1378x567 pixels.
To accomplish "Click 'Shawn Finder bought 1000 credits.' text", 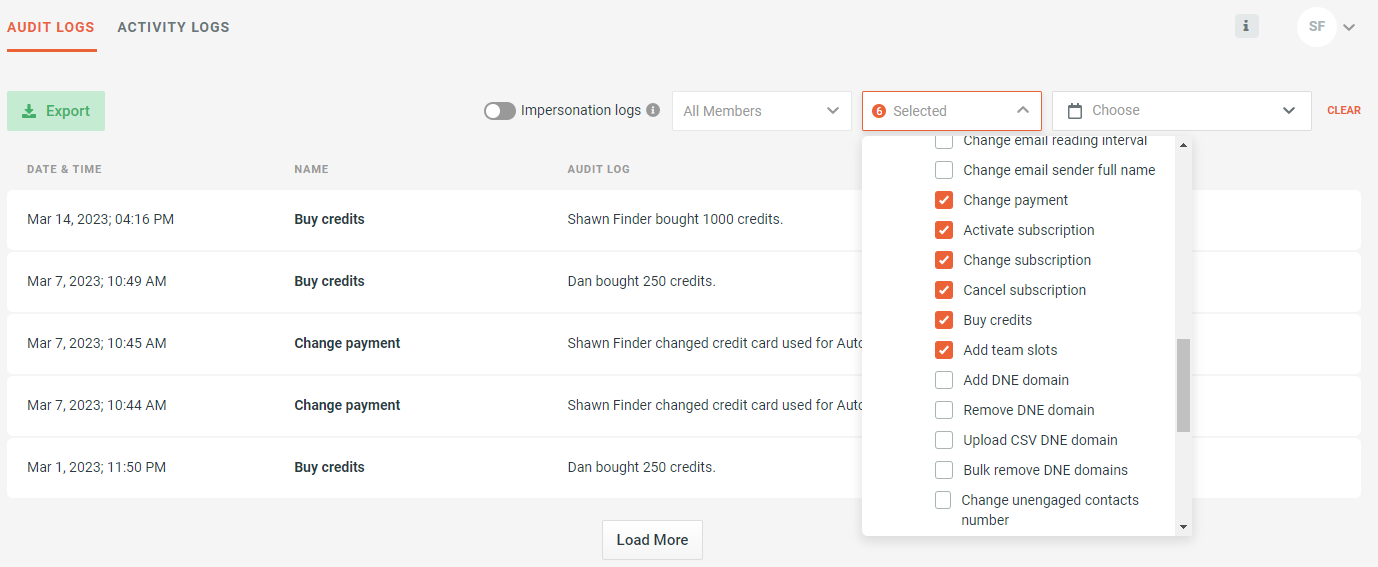I will point(675,219).
